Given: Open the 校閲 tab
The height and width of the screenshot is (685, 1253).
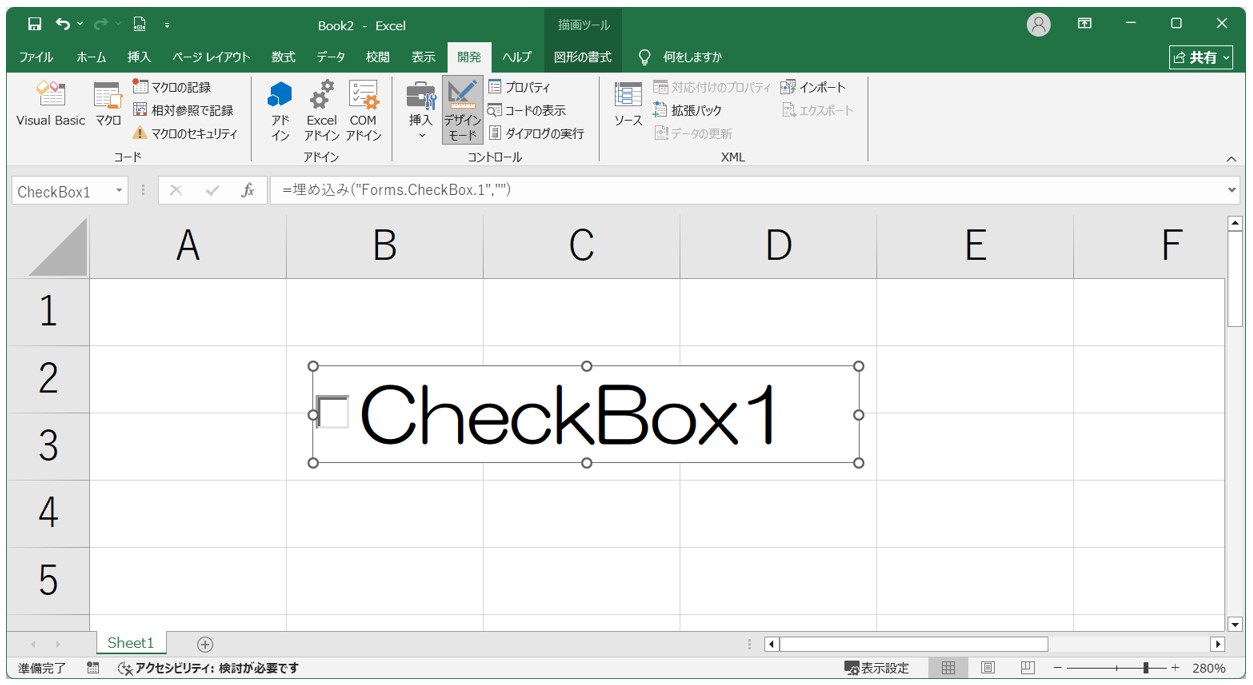Looking at the screenshot, I should click(377, 57).
